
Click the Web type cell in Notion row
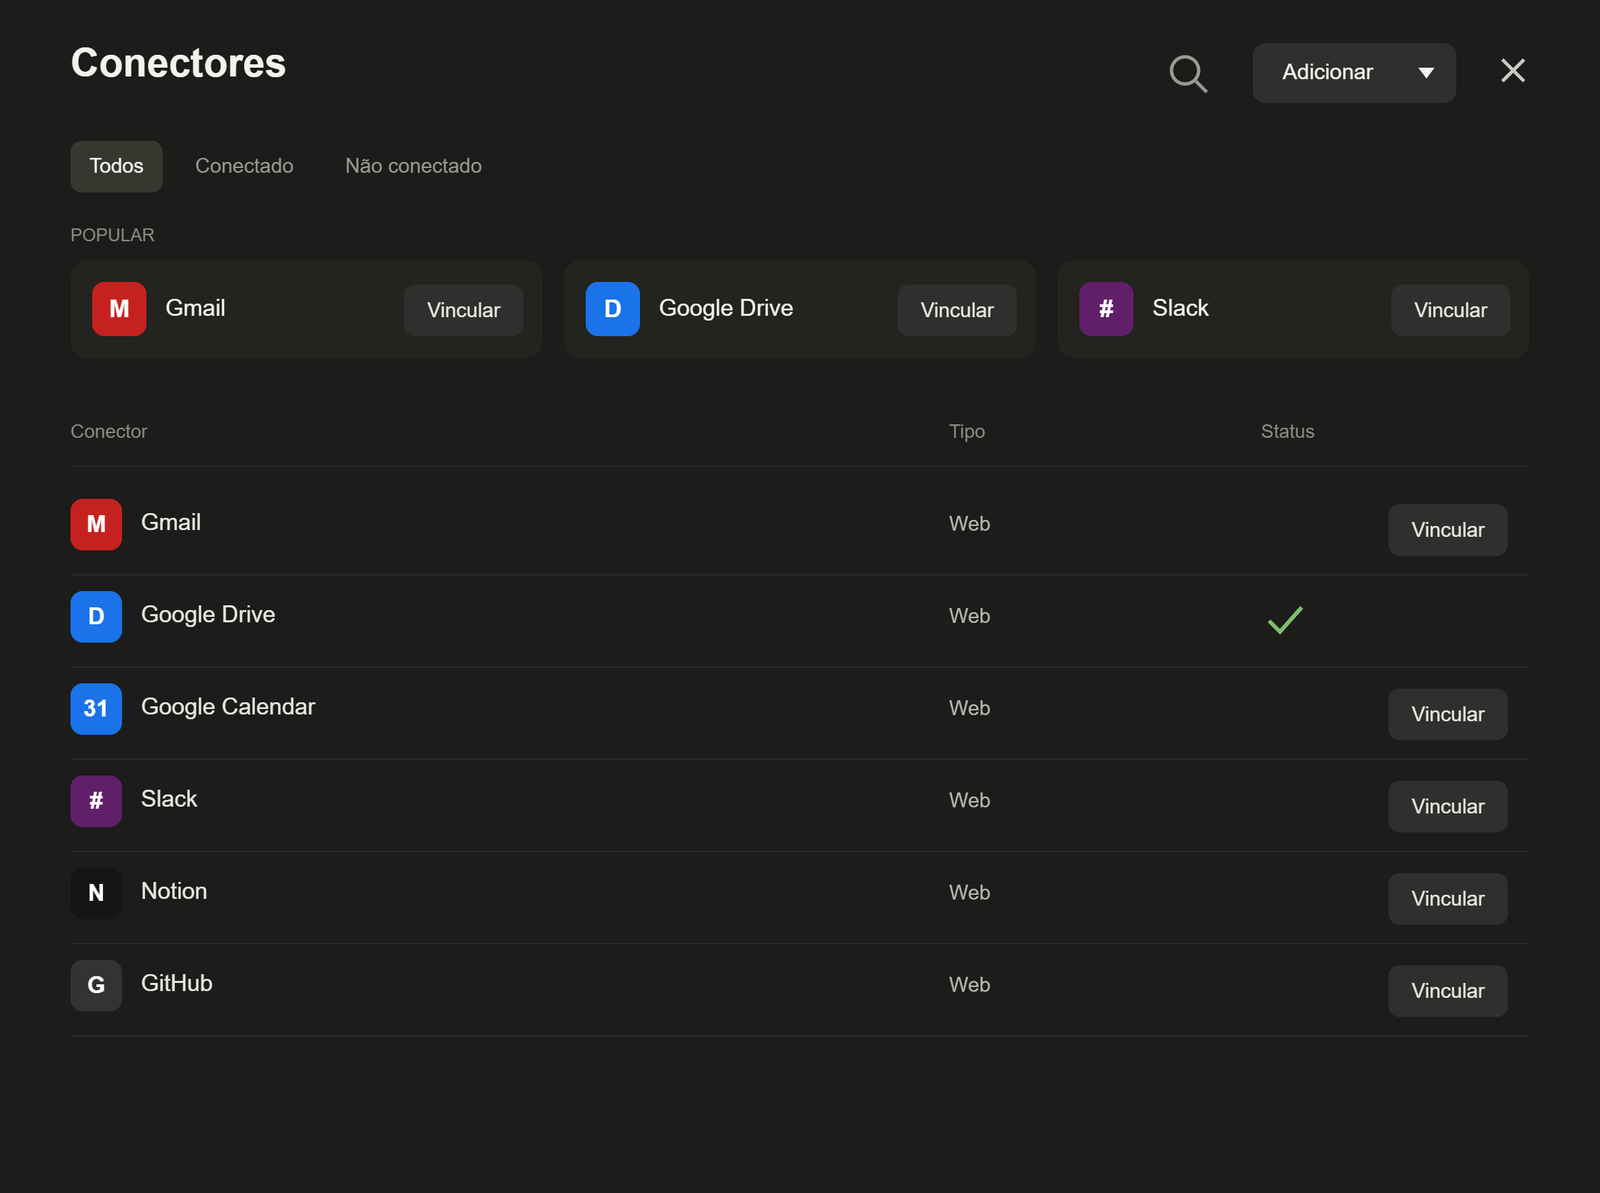(969, 893)
